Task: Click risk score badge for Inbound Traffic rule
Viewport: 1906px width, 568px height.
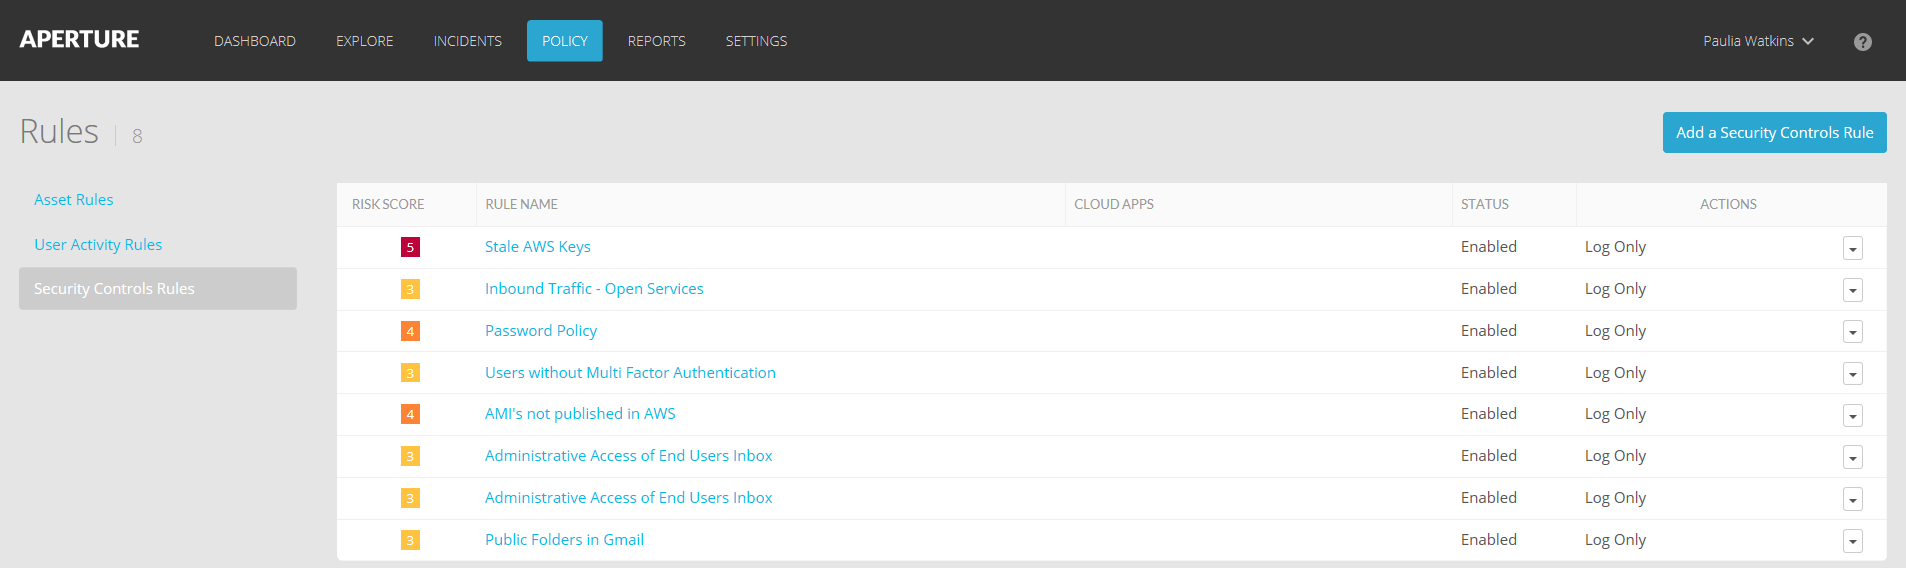Action: (x=410, y=289)
